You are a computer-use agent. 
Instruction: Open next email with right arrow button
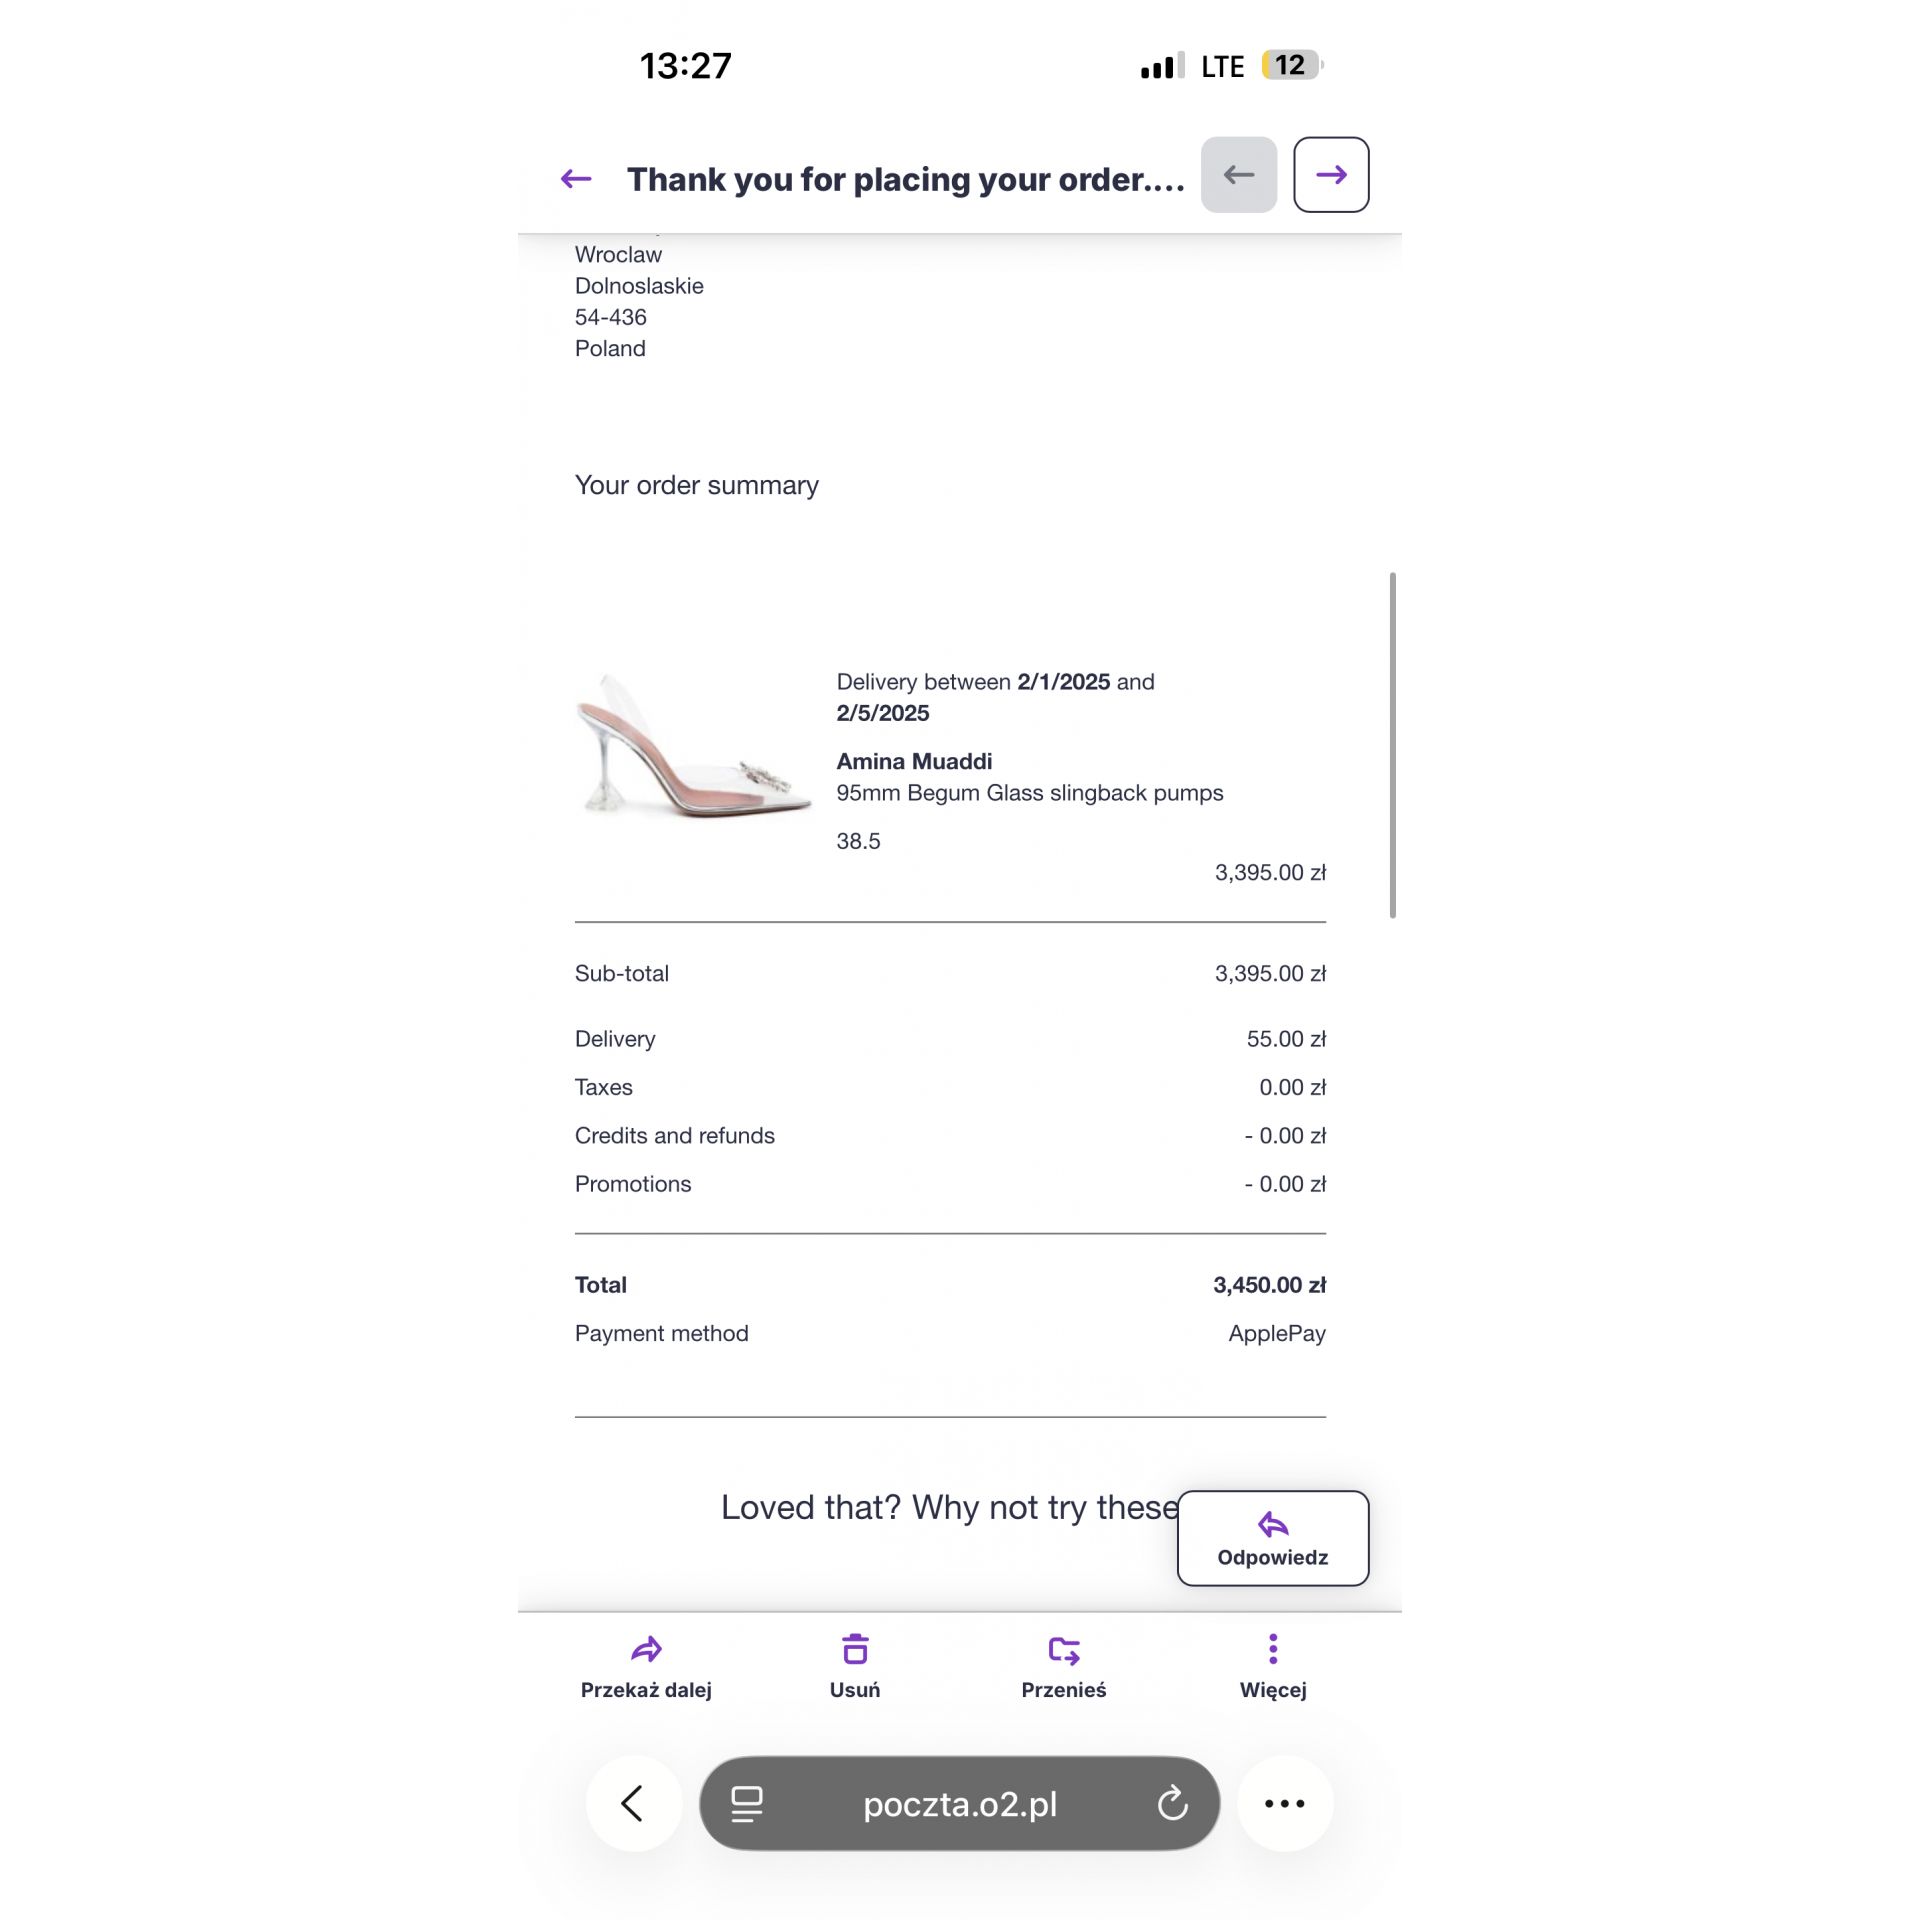(x=1330, y=175)
